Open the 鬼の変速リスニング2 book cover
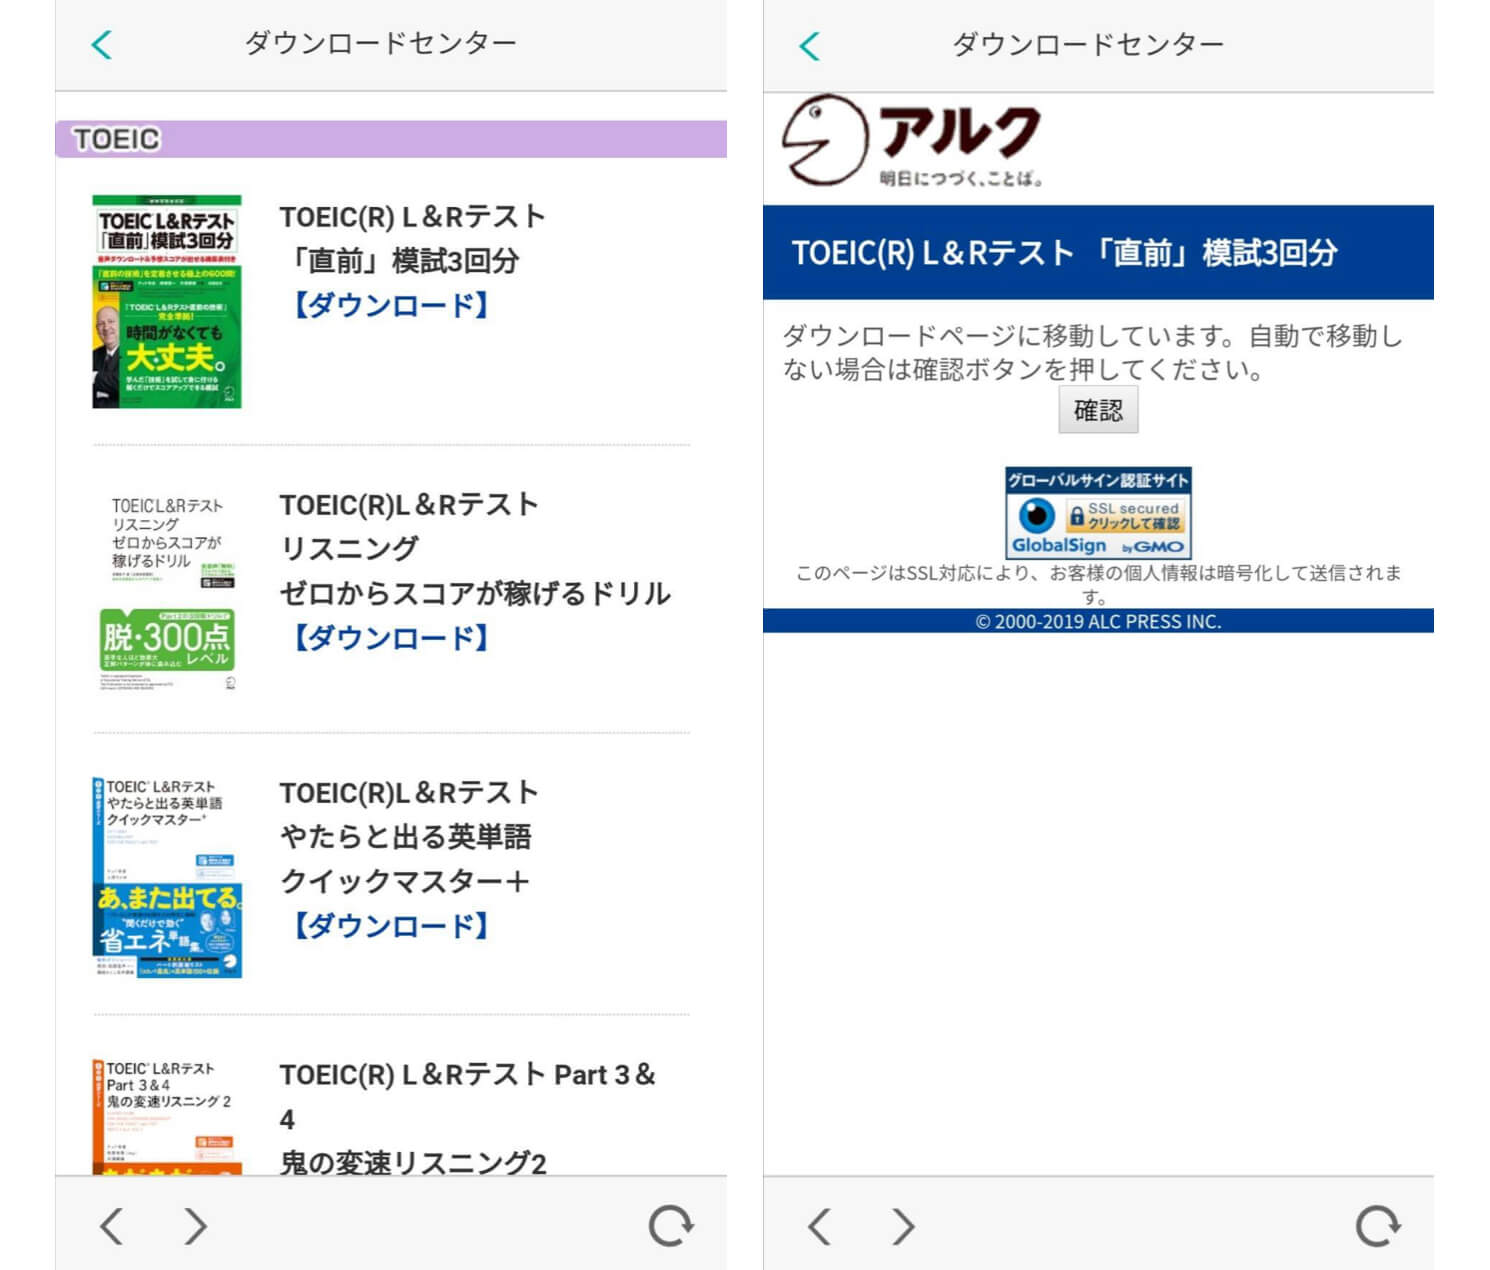Image resolution: width=1490 pixels, height=1270 pixels. [167, 1116]
